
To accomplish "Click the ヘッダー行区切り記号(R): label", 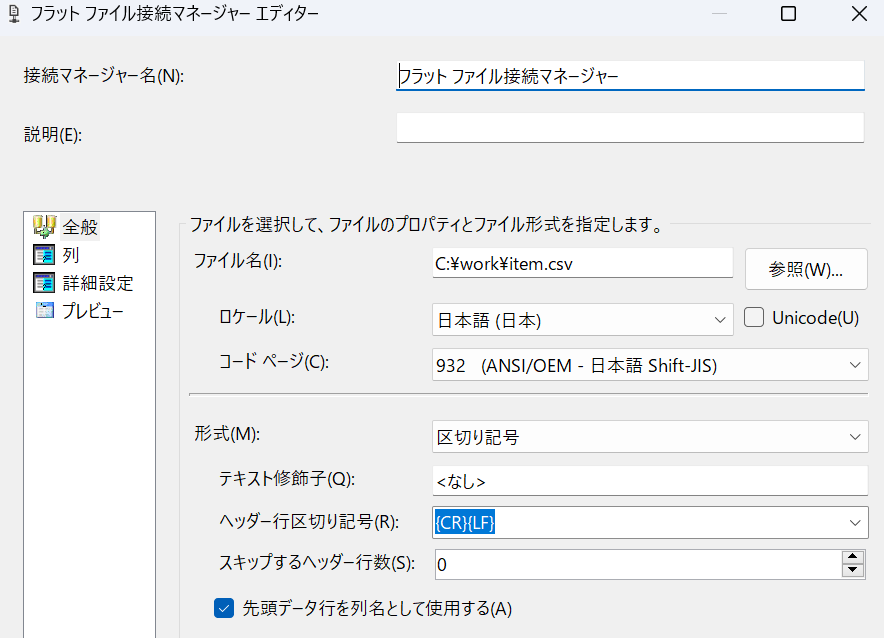I will [x=308, y=521].
